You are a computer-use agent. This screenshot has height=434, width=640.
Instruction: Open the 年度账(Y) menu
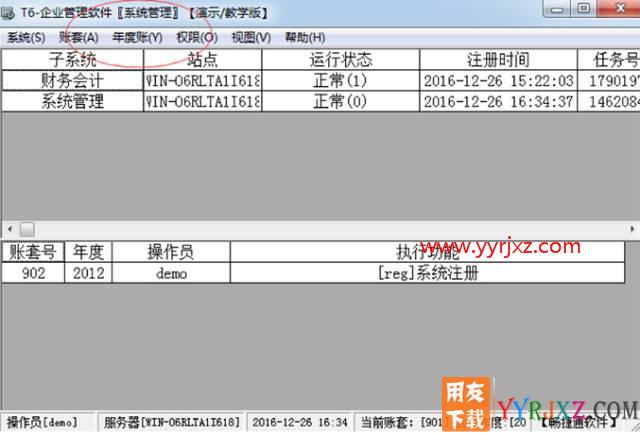tap(137, 38)
